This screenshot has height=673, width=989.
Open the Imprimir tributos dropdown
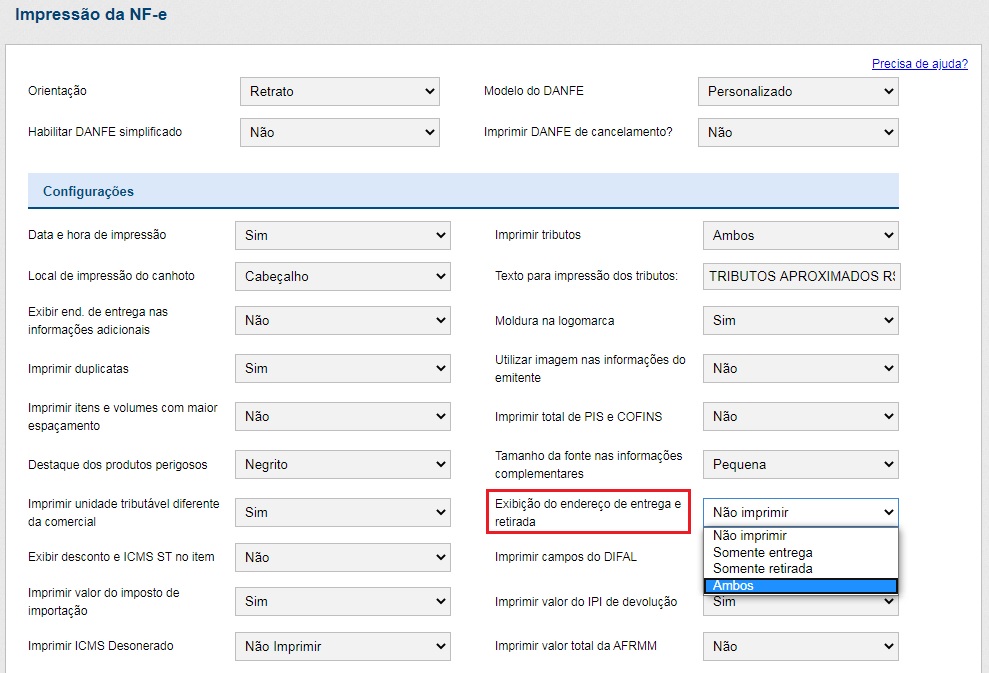pyautogui.click(x=800, y=235)
